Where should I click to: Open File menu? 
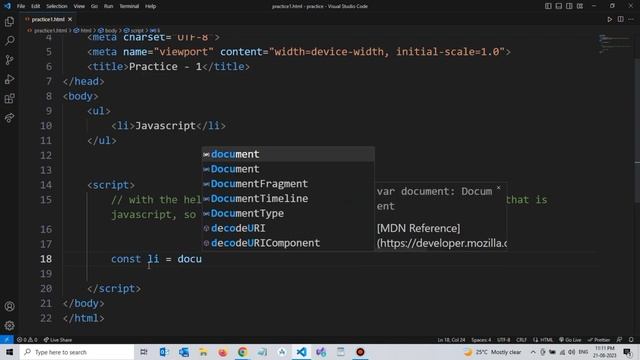tap(21, 6)
